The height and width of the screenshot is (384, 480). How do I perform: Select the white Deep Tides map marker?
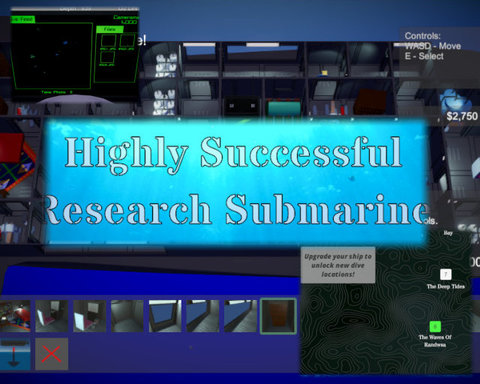(x=446, y=275)
